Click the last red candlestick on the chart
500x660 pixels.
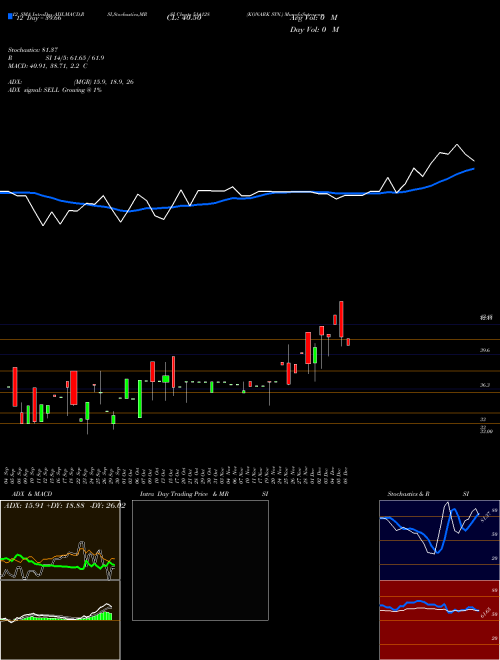[348, 342]
